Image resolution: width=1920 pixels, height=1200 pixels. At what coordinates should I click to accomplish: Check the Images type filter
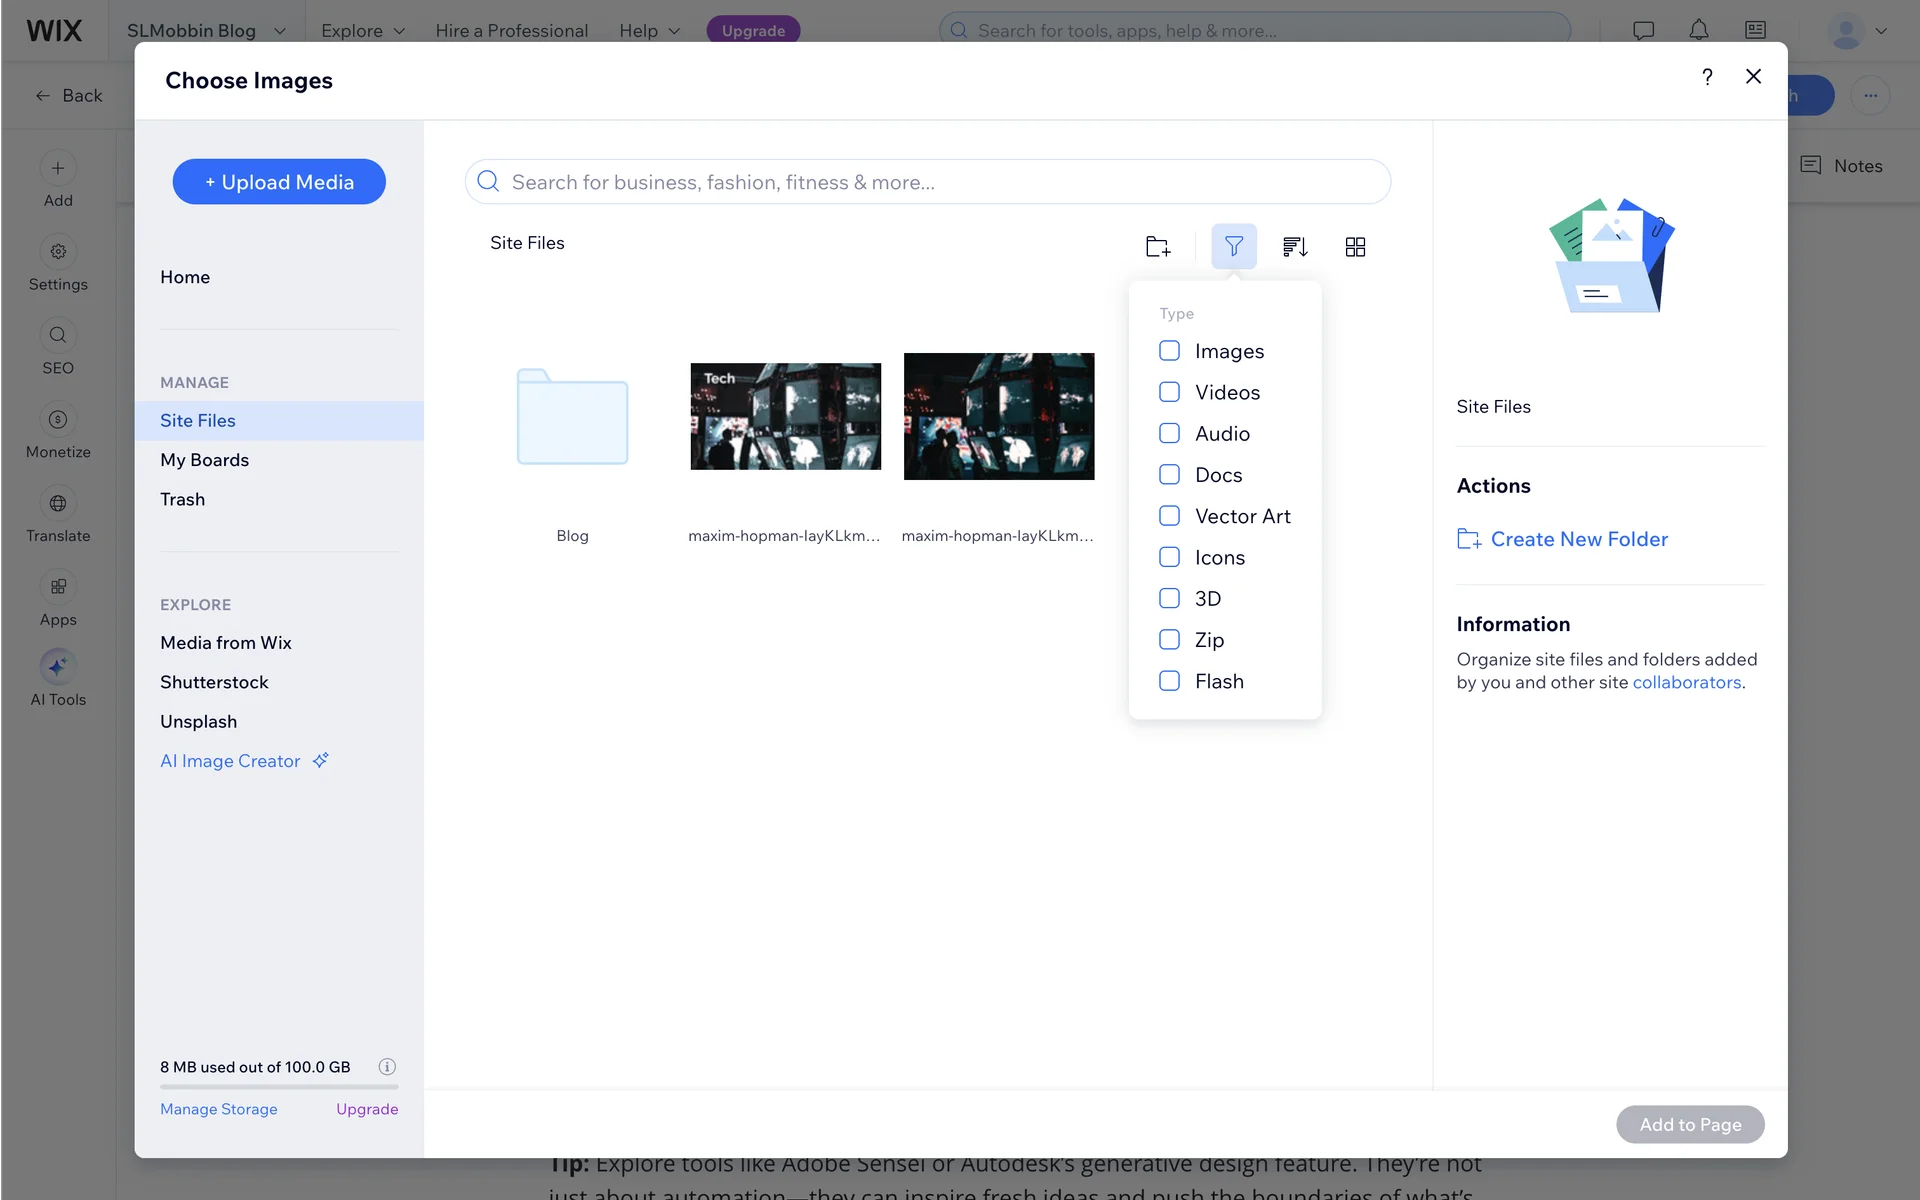click(1169, 351)
